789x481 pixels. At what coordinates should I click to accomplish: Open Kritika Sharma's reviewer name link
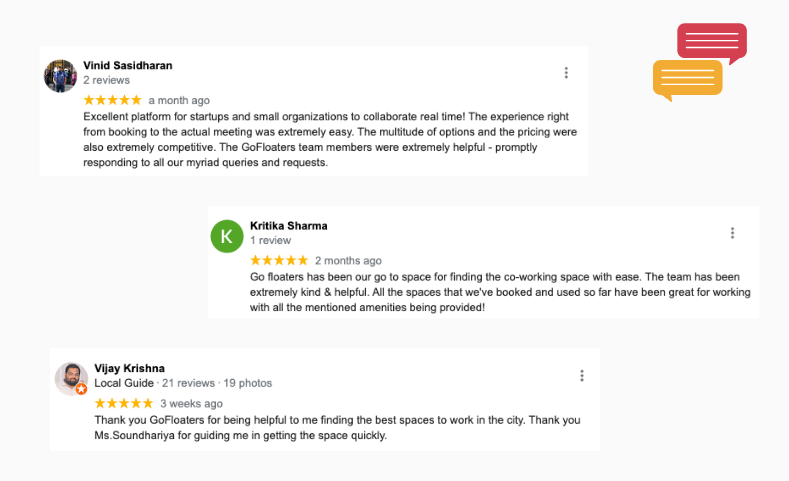click(288, 225)
